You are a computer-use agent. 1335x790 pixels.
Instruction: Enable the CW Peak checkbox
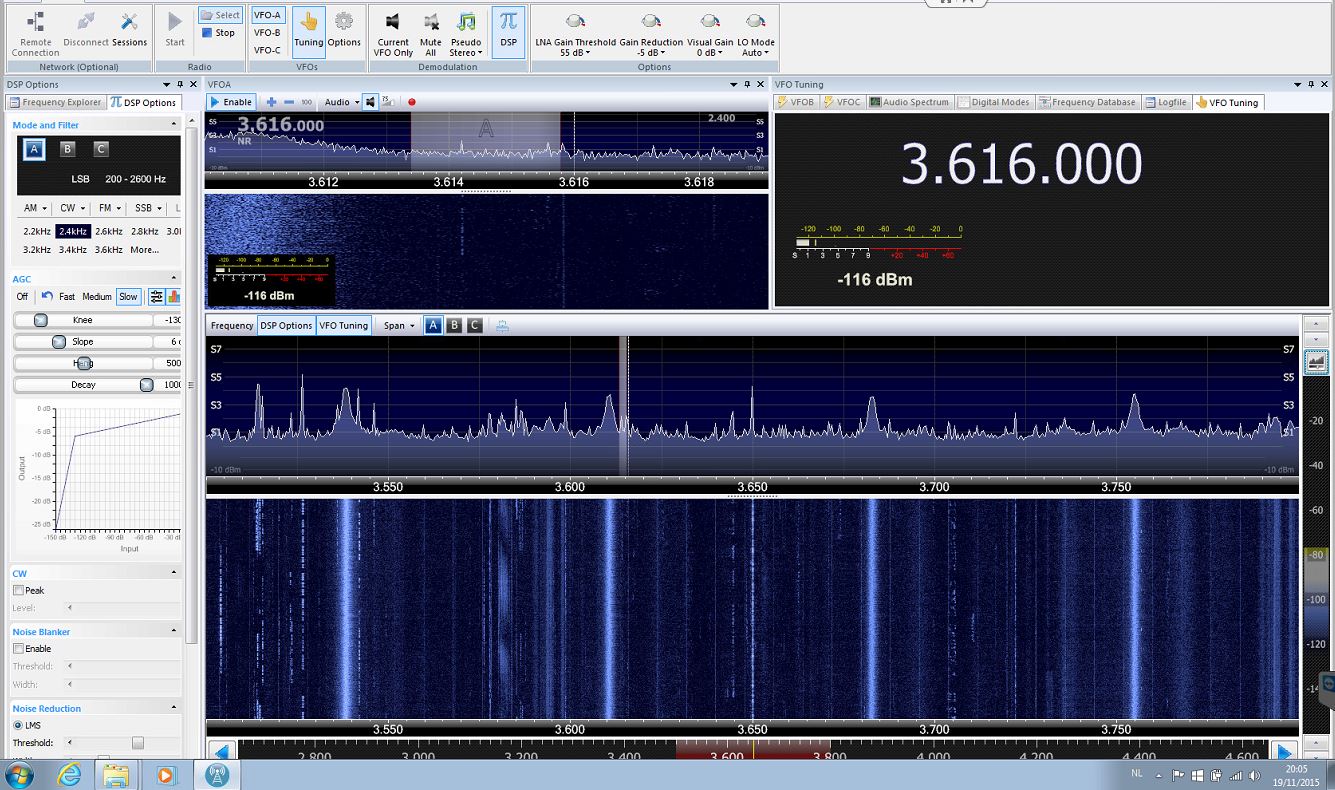pos(18,591)
